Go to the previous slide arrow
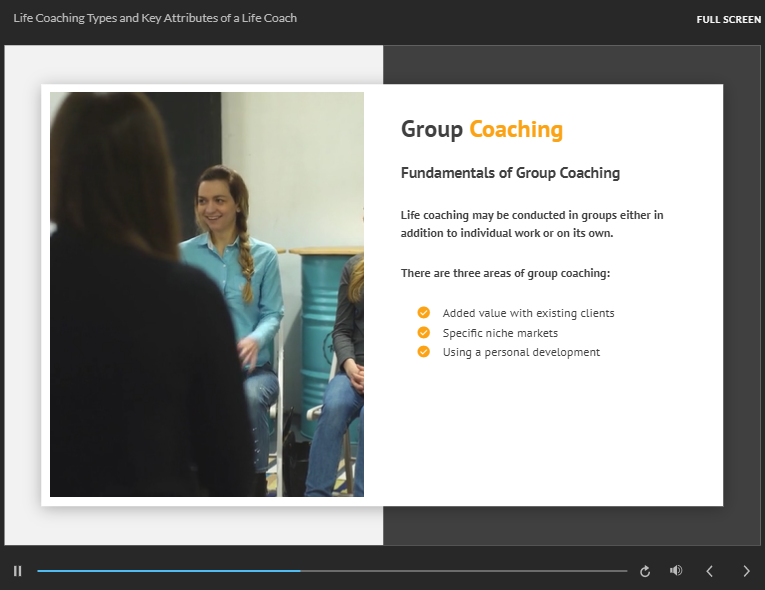 [x=710, y=571]
